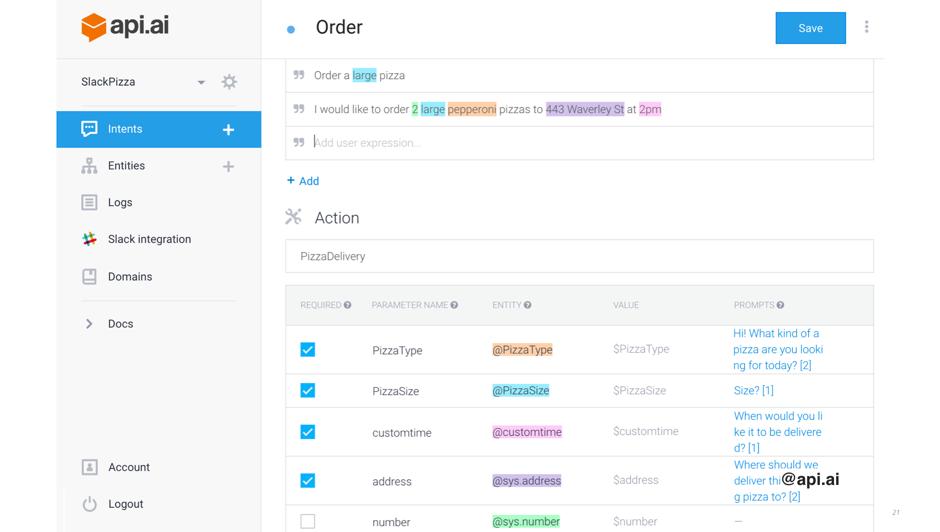This screenshot has height=532, width=940.
Task: Open the @PizzaSize entity selector
Action: (x=520, y=391)
